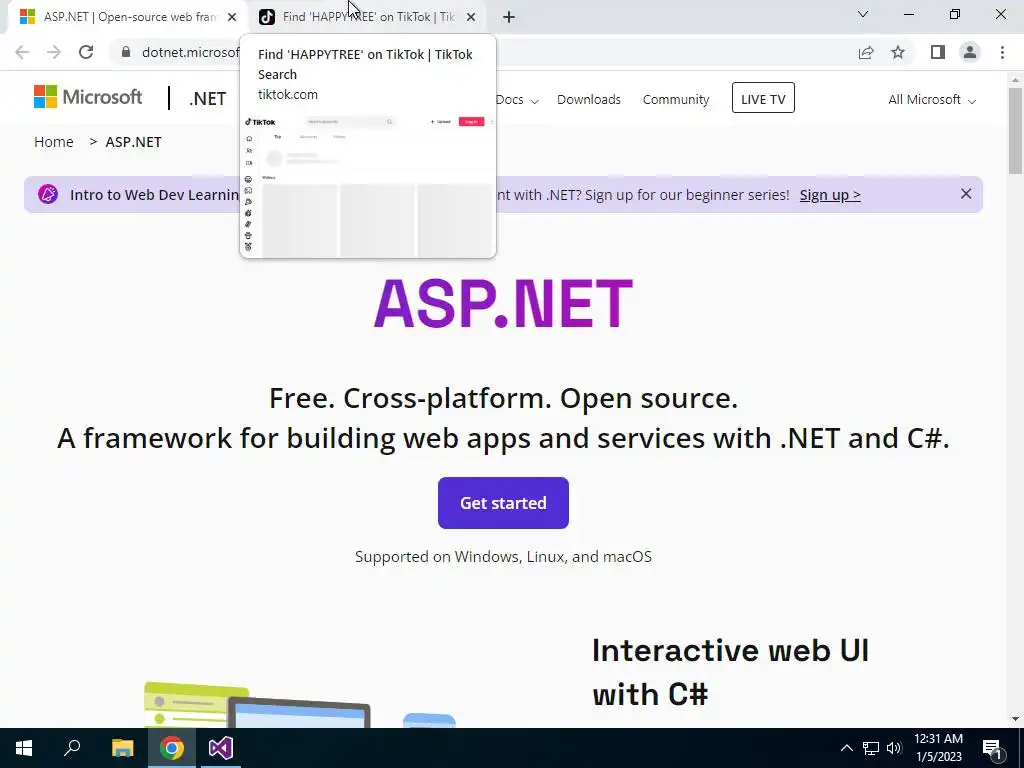Click the page vertical scrollbar

click(x=1015, y=131)
